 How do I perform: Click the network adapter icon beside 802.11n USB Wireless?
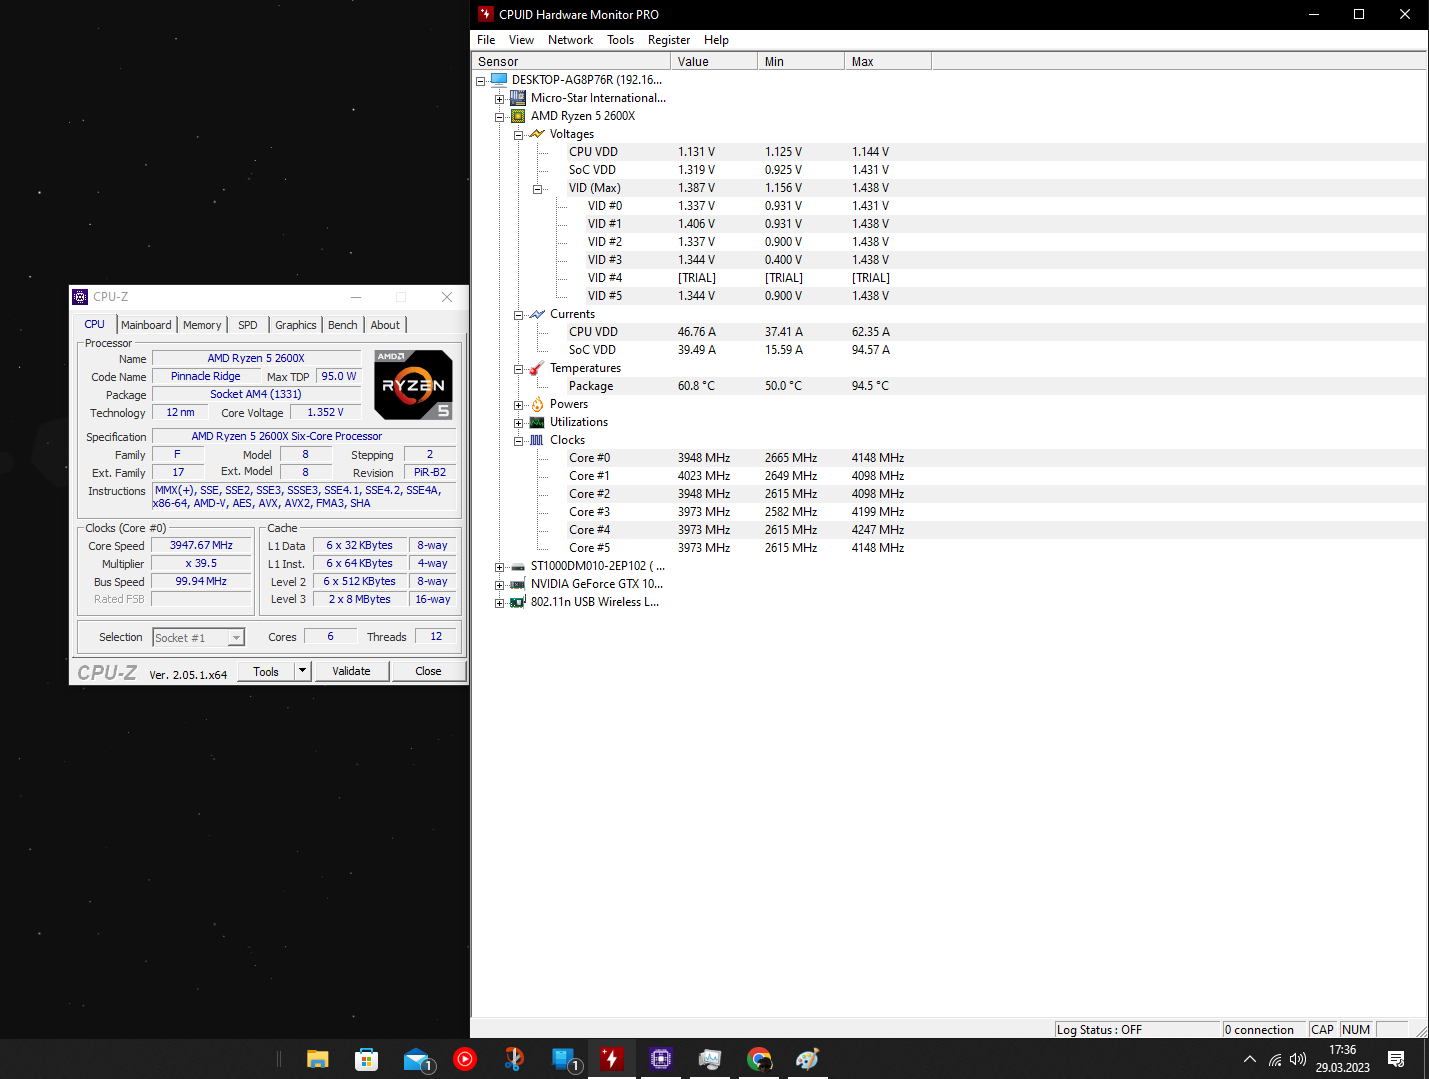518,602
